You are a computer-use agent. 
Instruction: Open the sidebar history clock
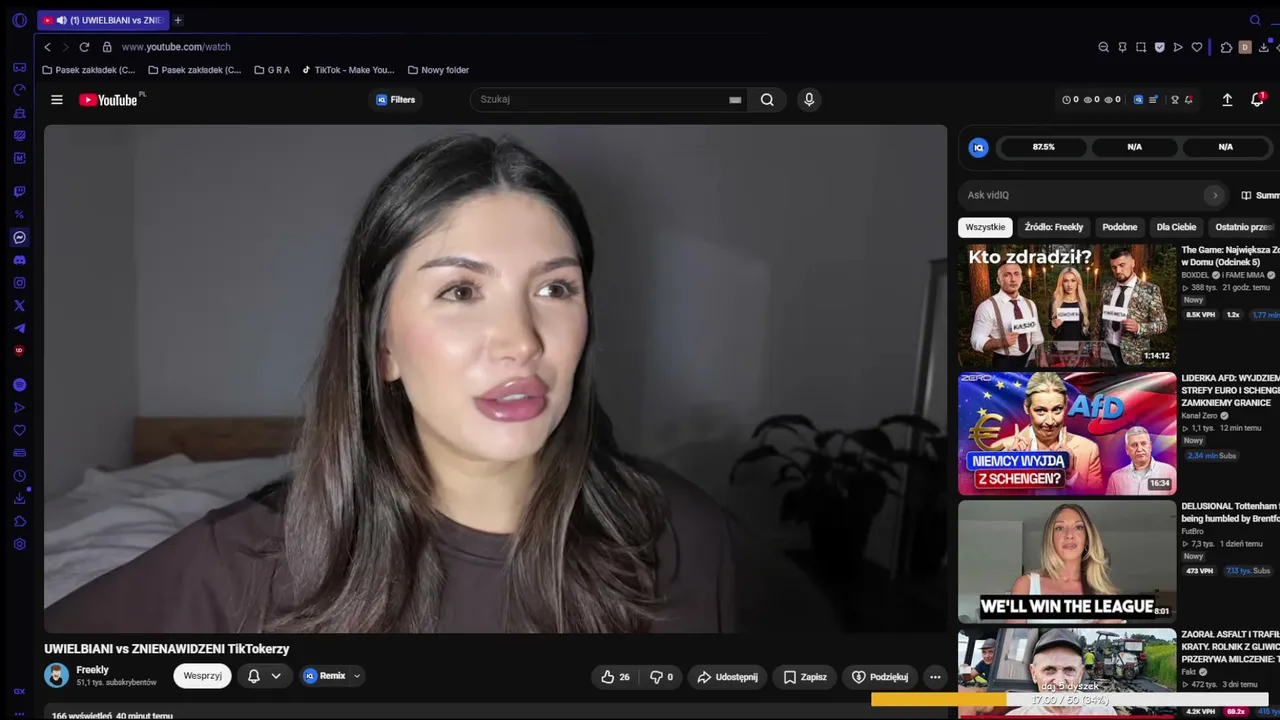[x=19, y=476]
